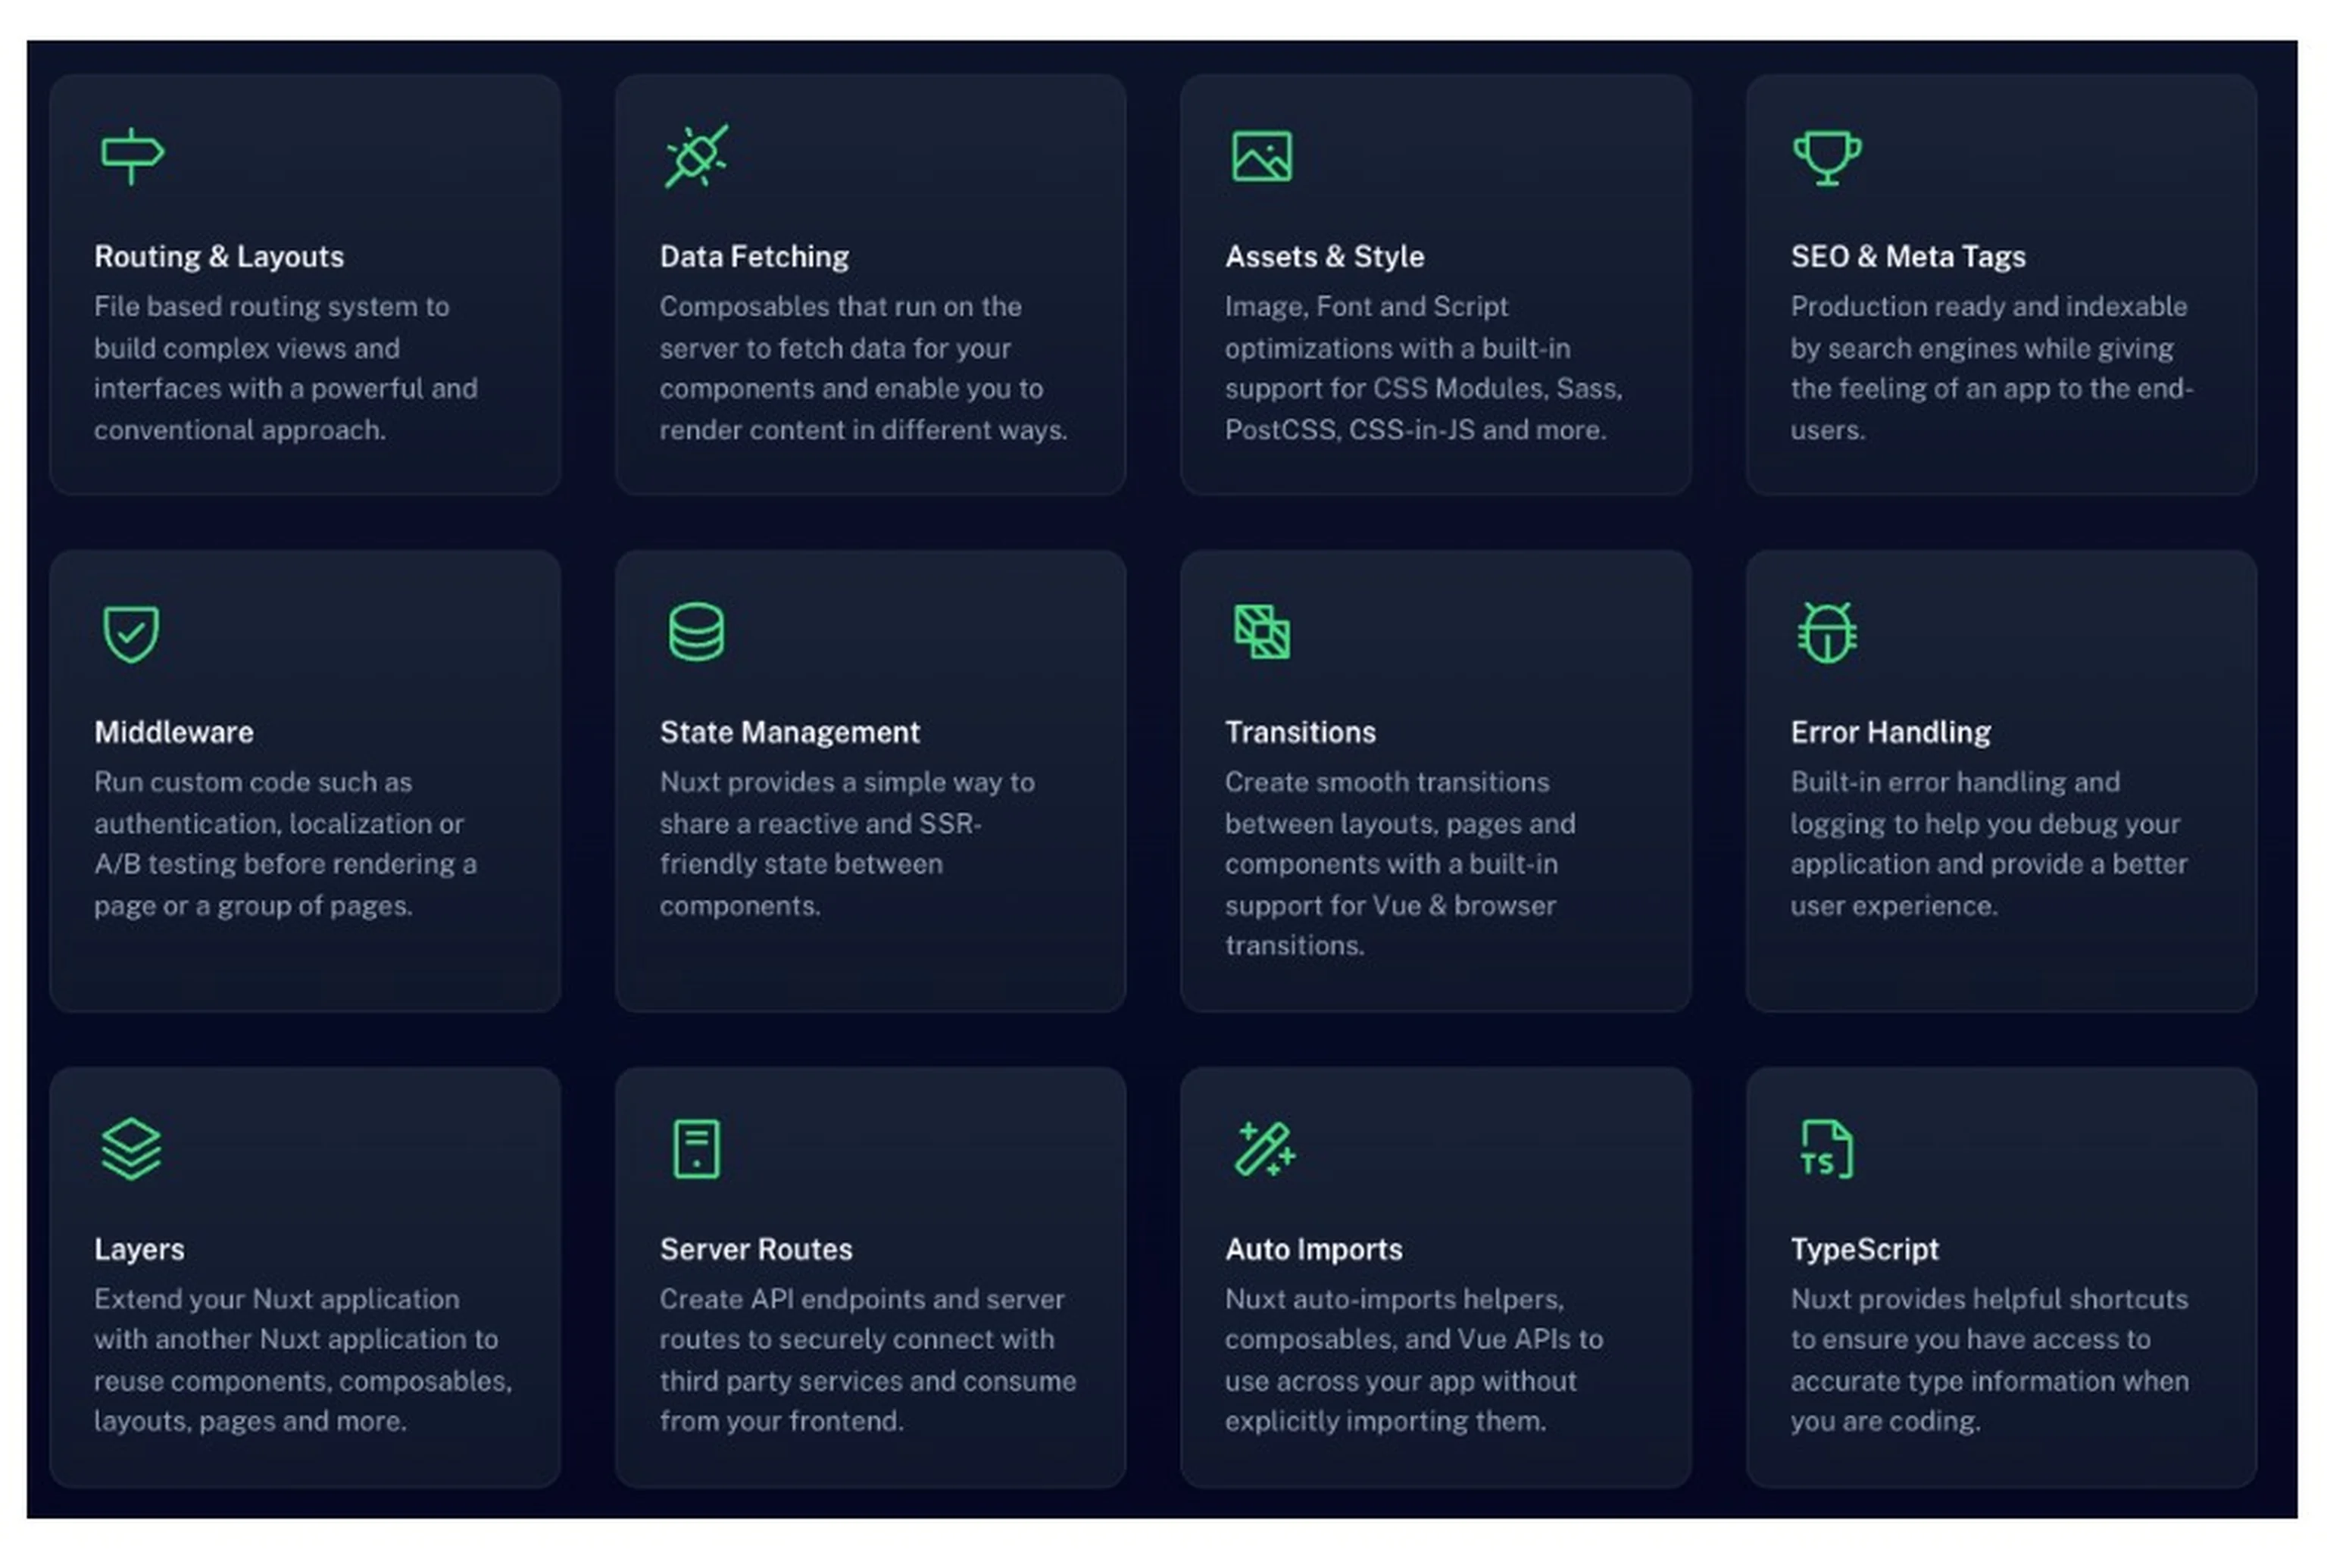The height and width of the screenshot is (1568, 2327).
Task: Click the Error Handling bug icon
Action: coord(1827,630)
